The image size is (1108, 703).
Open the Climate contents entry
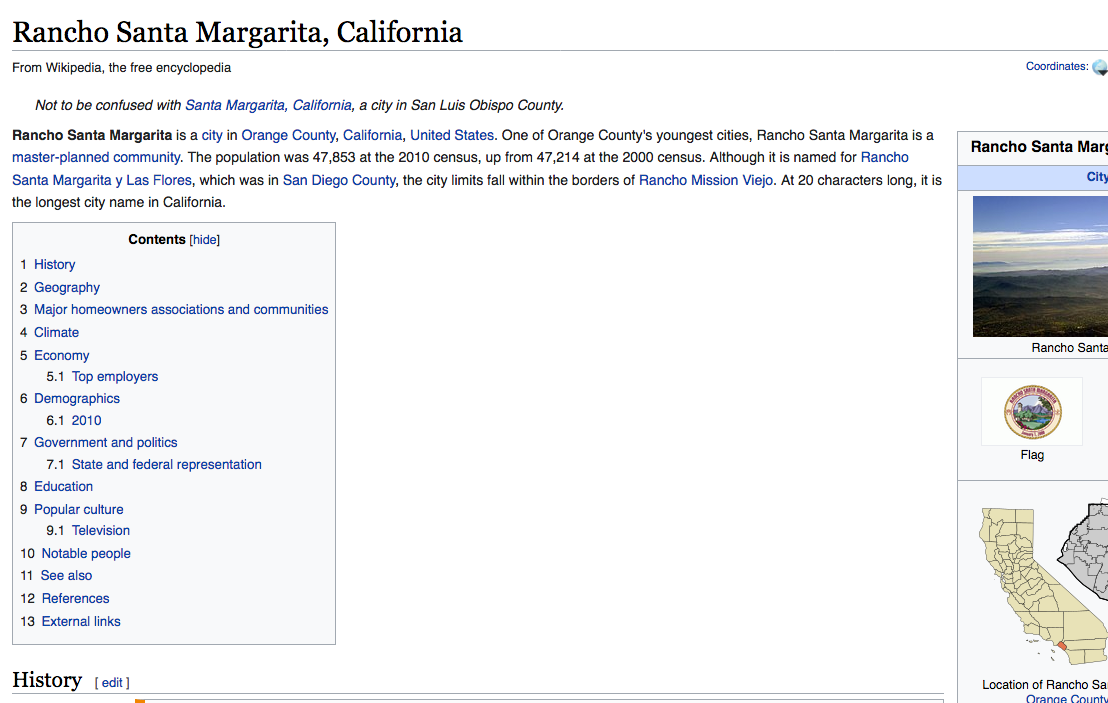click(x=56, y=332)
